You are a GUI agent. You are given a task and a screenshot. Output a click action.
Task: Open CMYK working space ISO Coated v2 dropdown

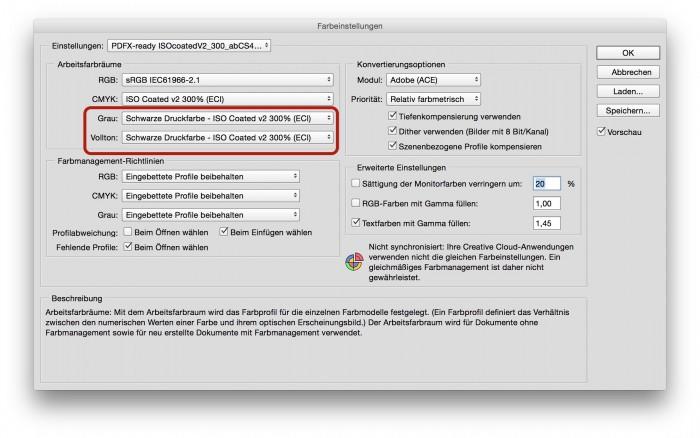click(x=228, y=99)
